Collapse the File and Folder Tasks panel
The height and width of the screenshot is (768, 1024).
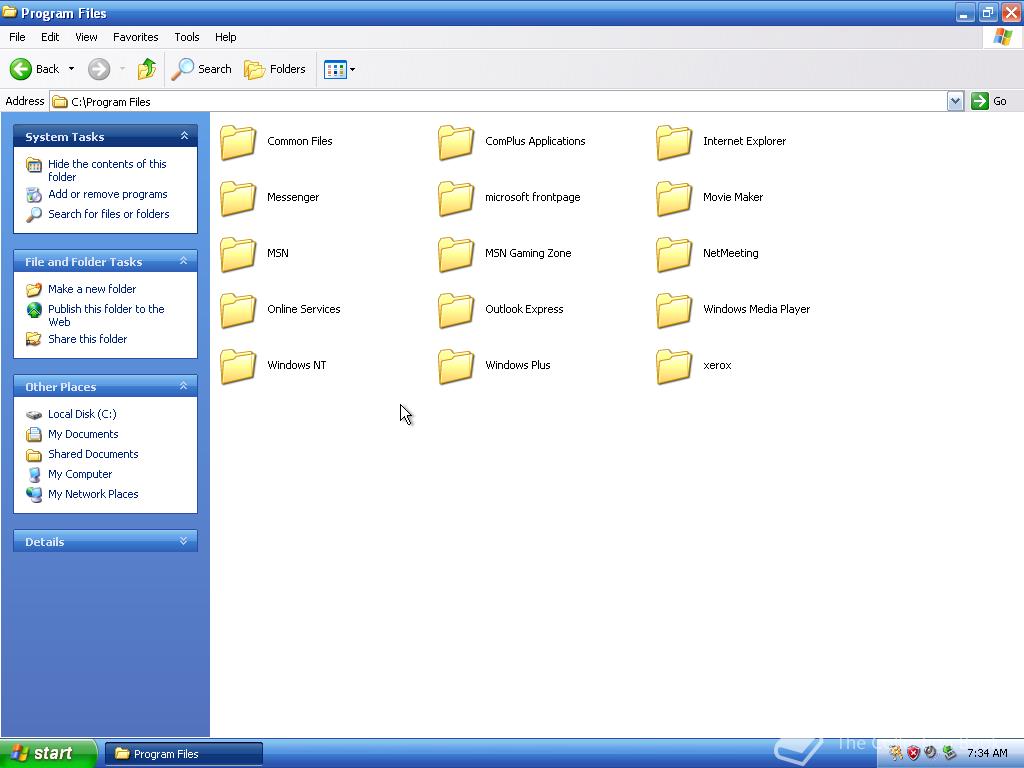184,261
